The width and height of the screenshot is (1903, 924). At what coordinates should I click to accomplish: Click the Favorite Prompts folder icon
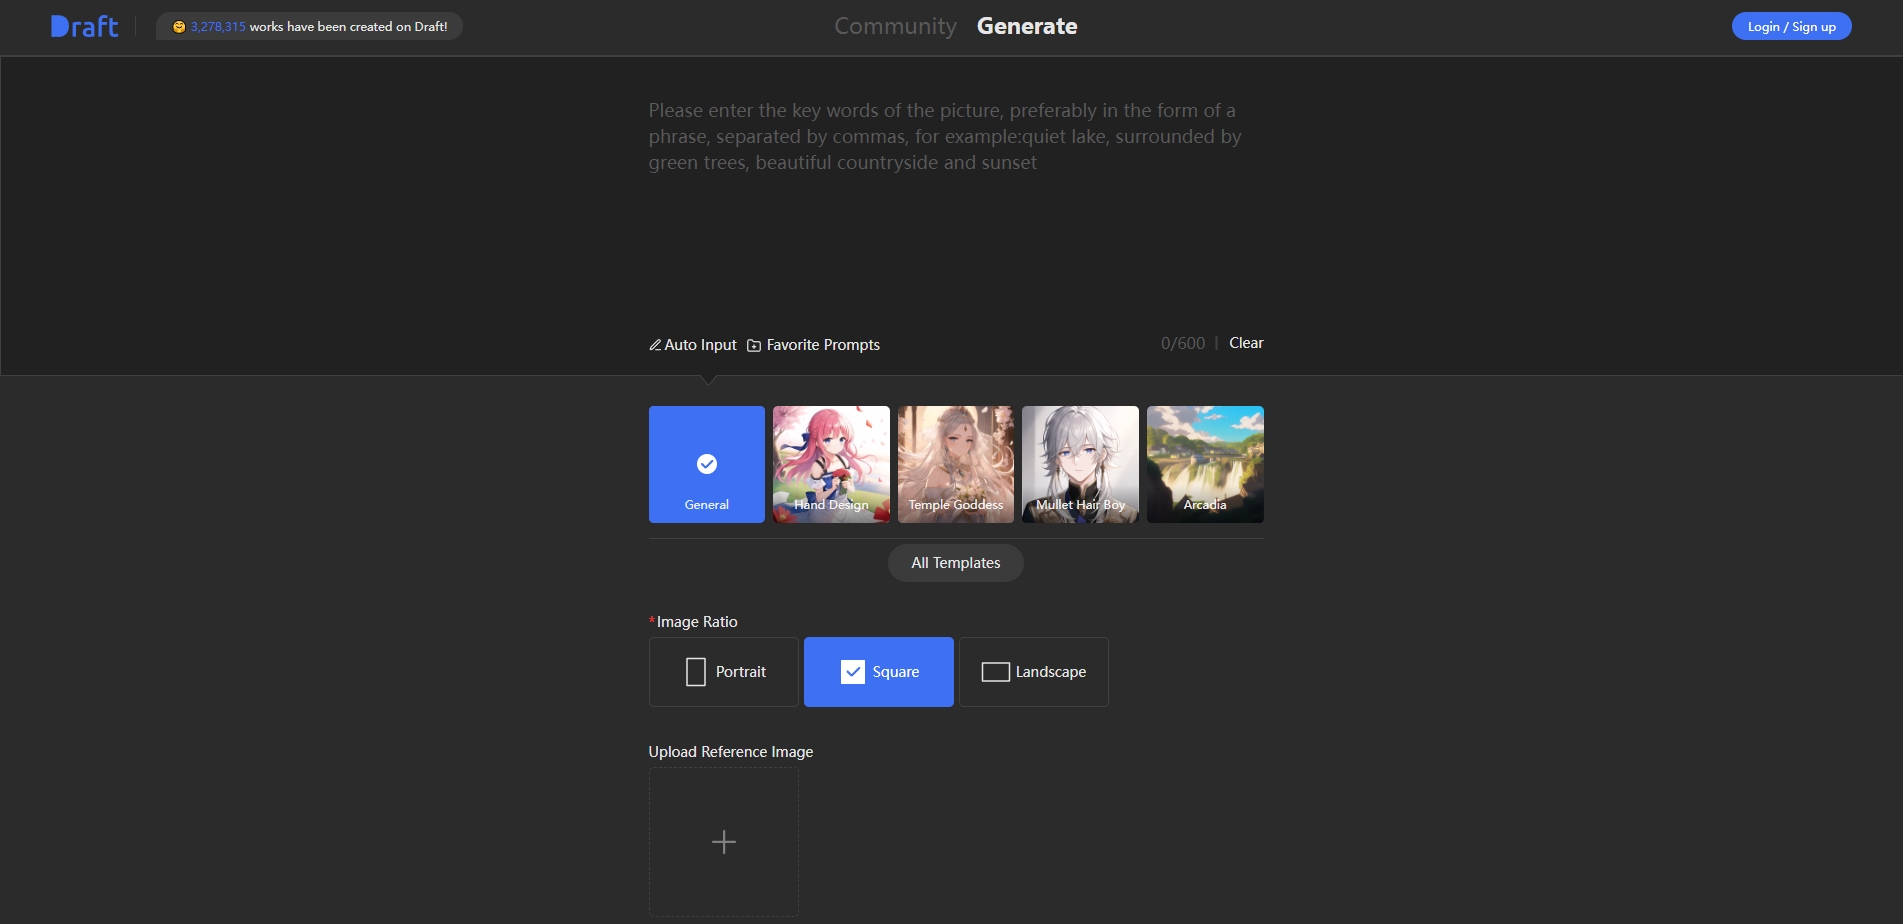[754, 345]
